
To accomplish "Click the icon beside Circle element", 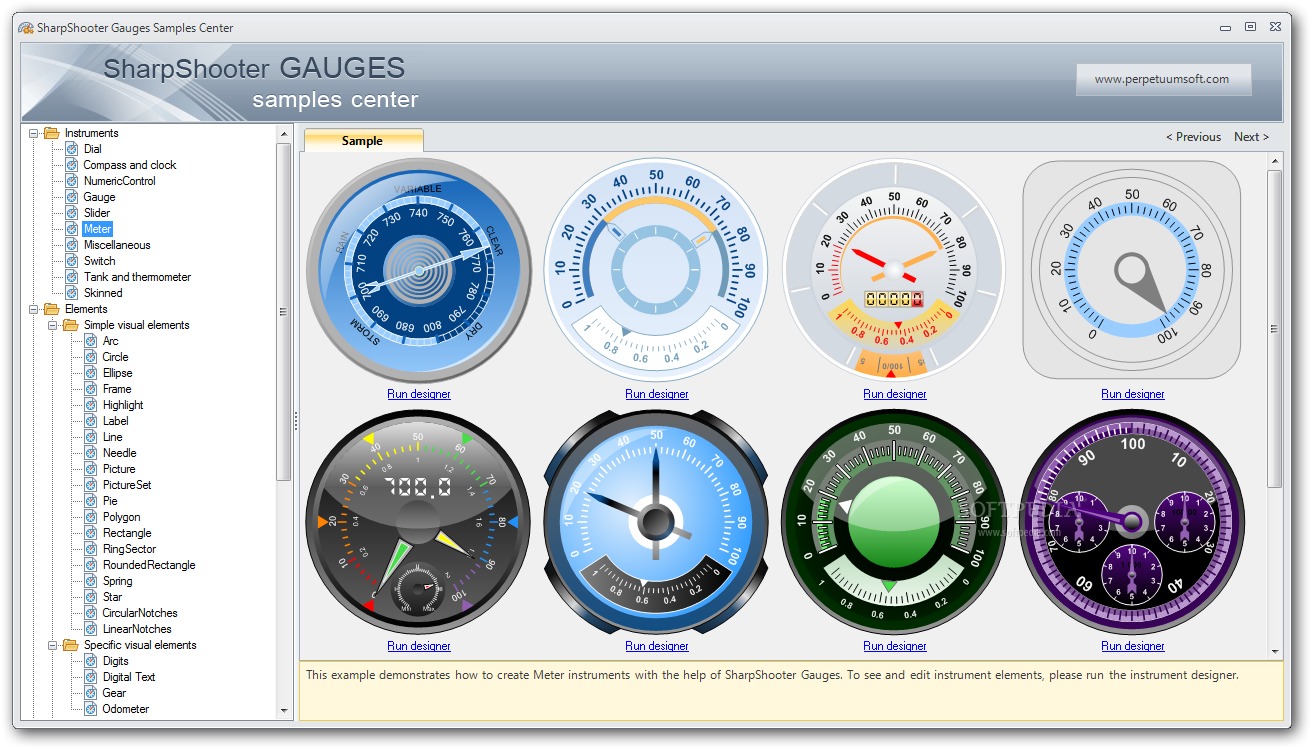I will 91,357.
